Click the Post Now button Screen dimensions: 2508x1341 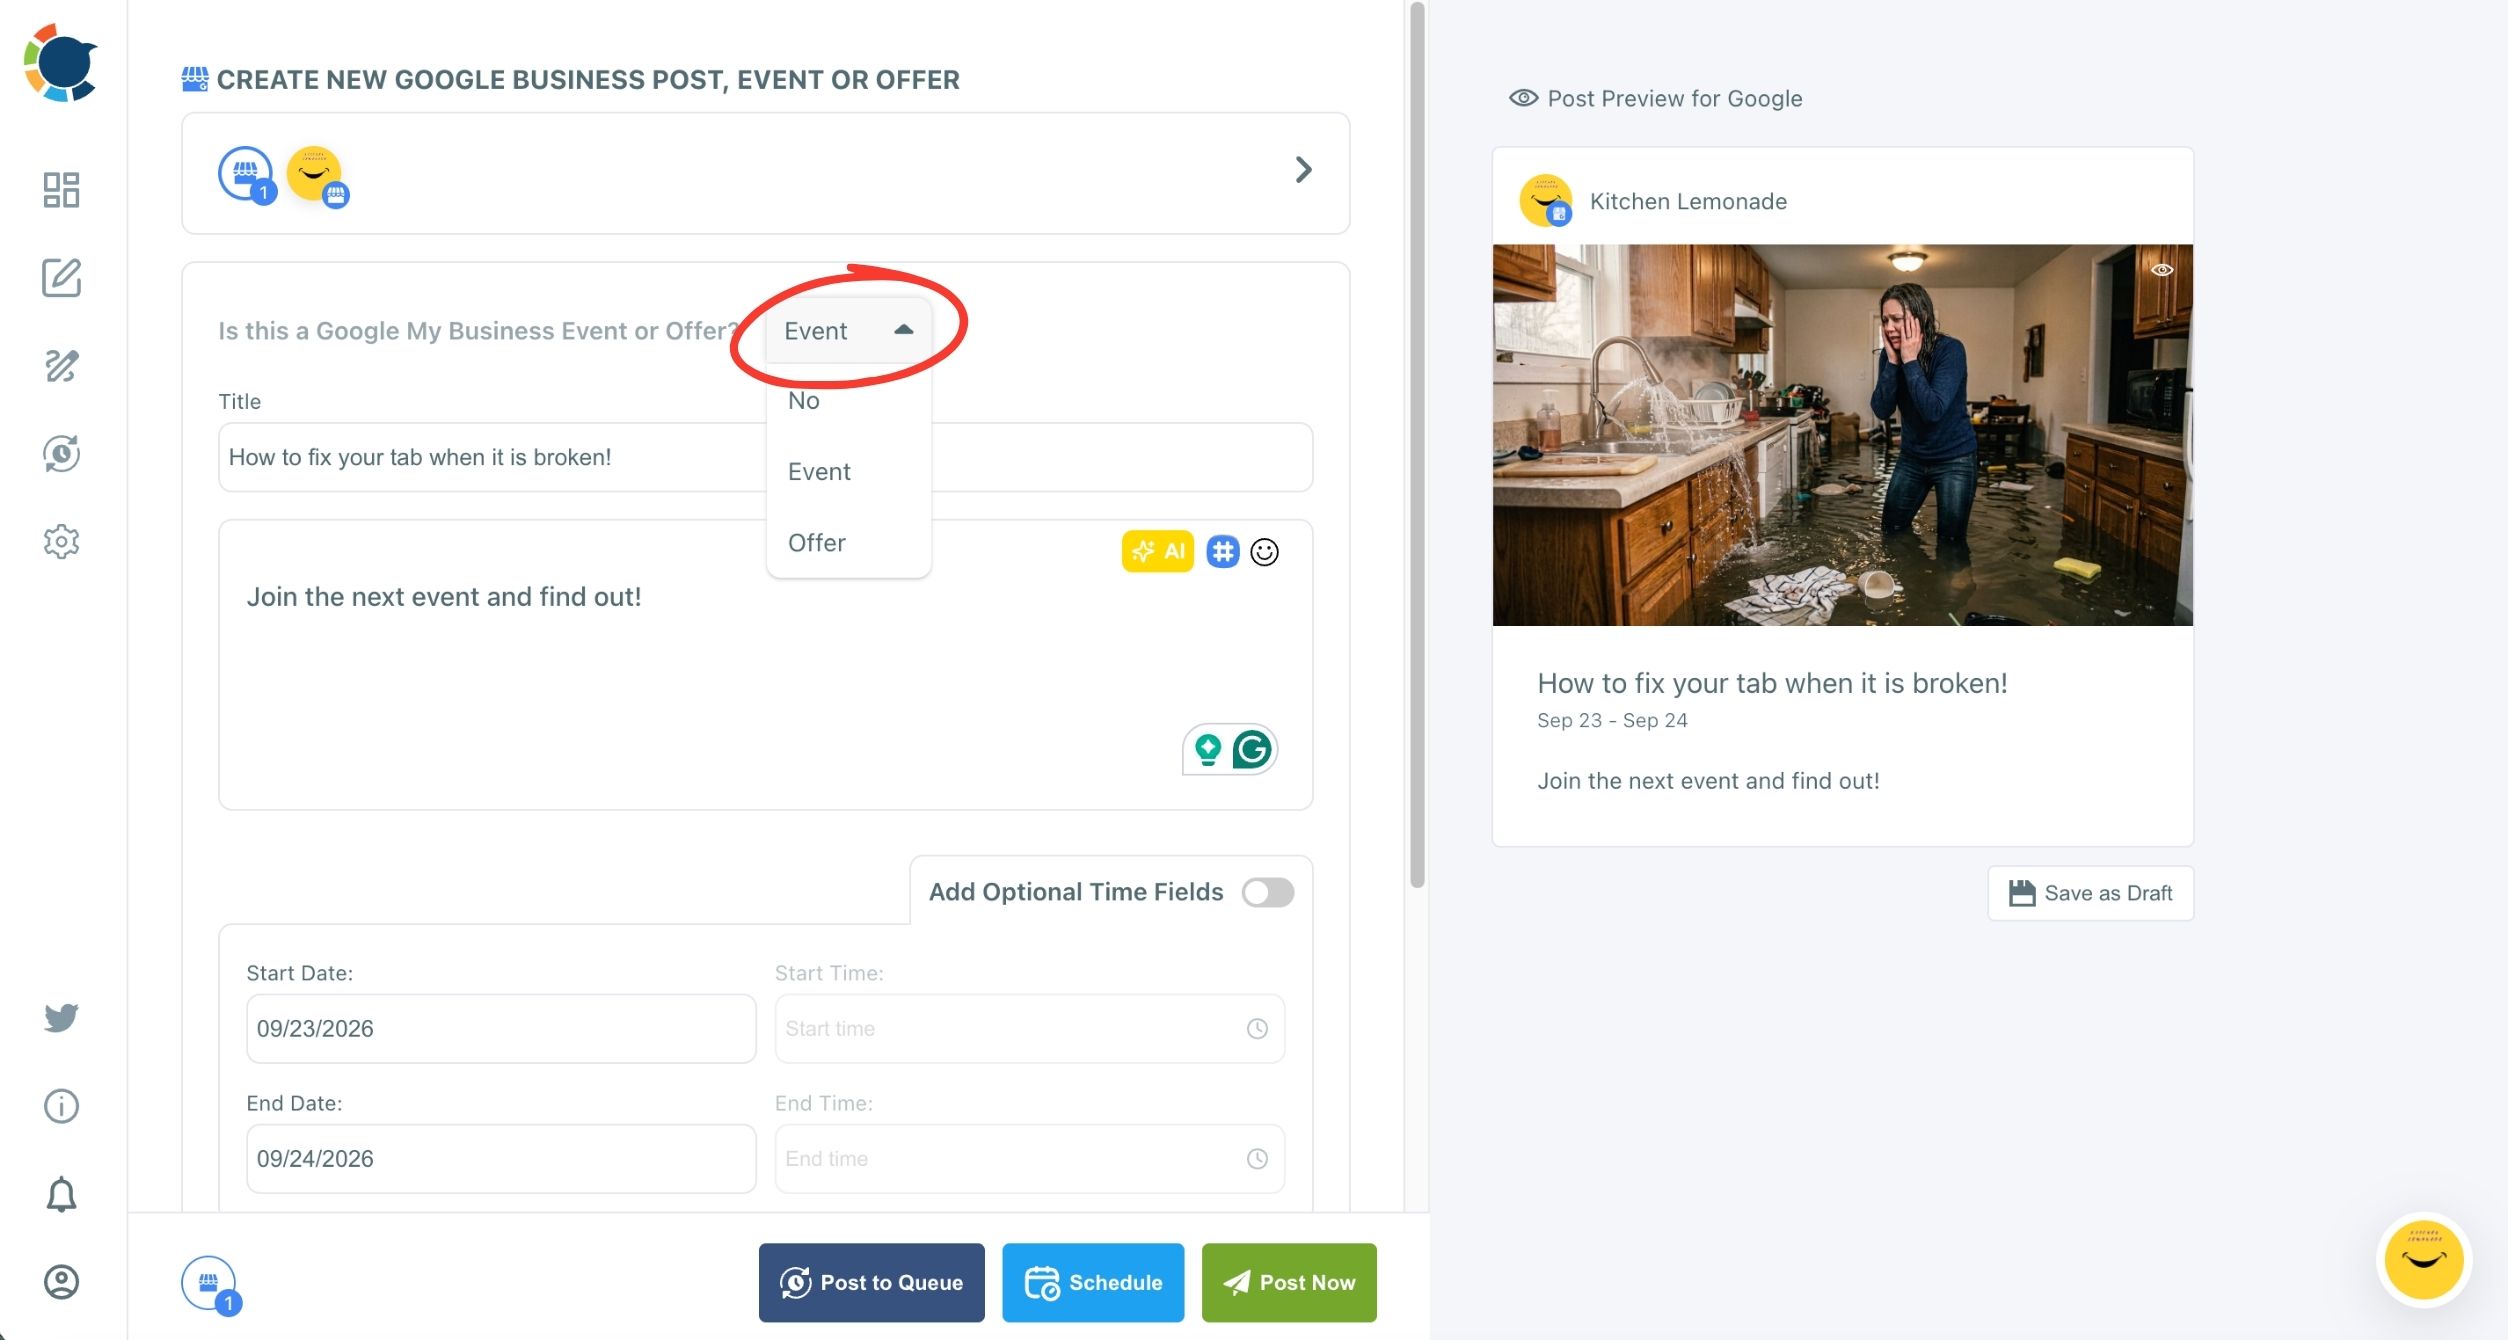1289,1283
